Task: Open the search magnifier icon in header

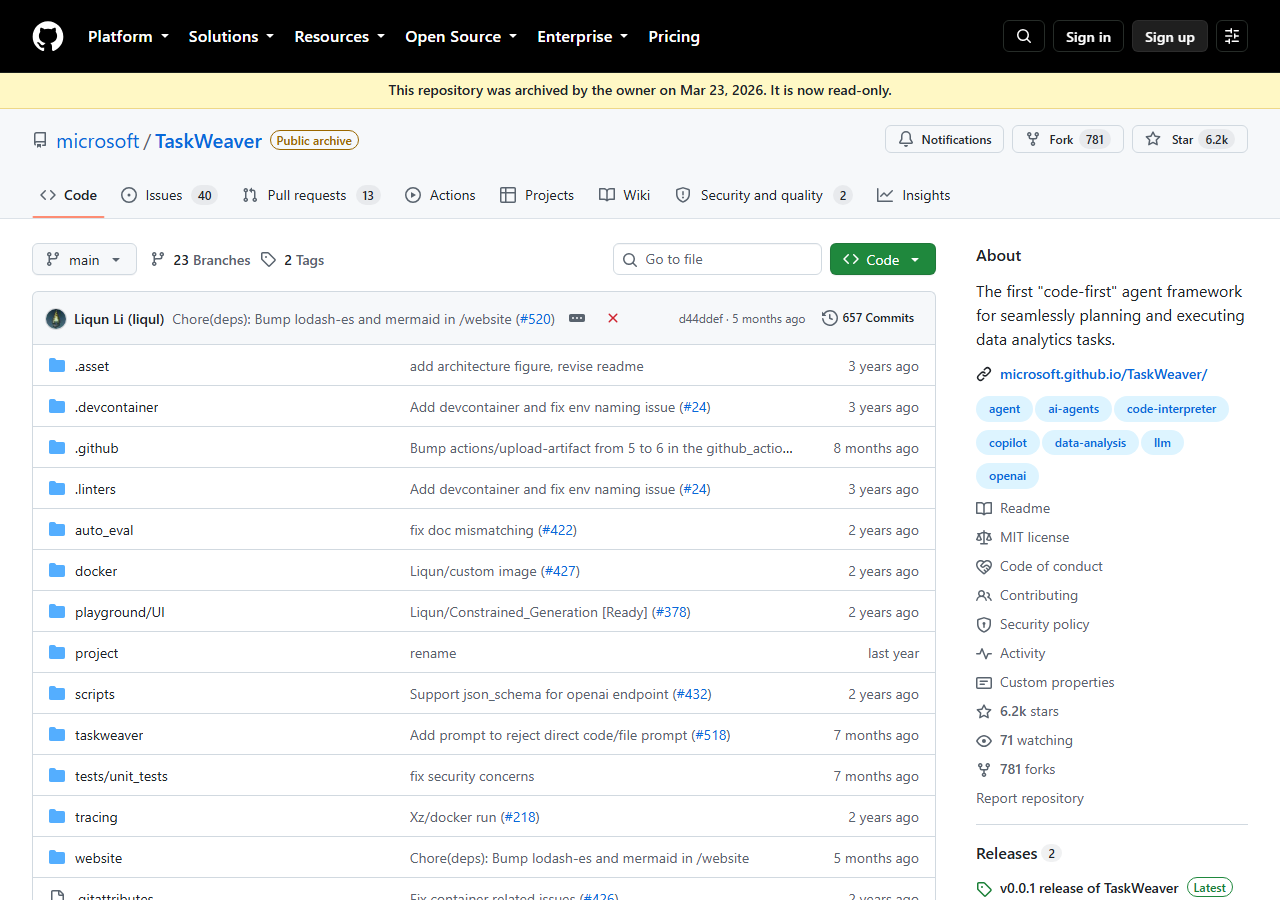Action: pos(1024,37)
